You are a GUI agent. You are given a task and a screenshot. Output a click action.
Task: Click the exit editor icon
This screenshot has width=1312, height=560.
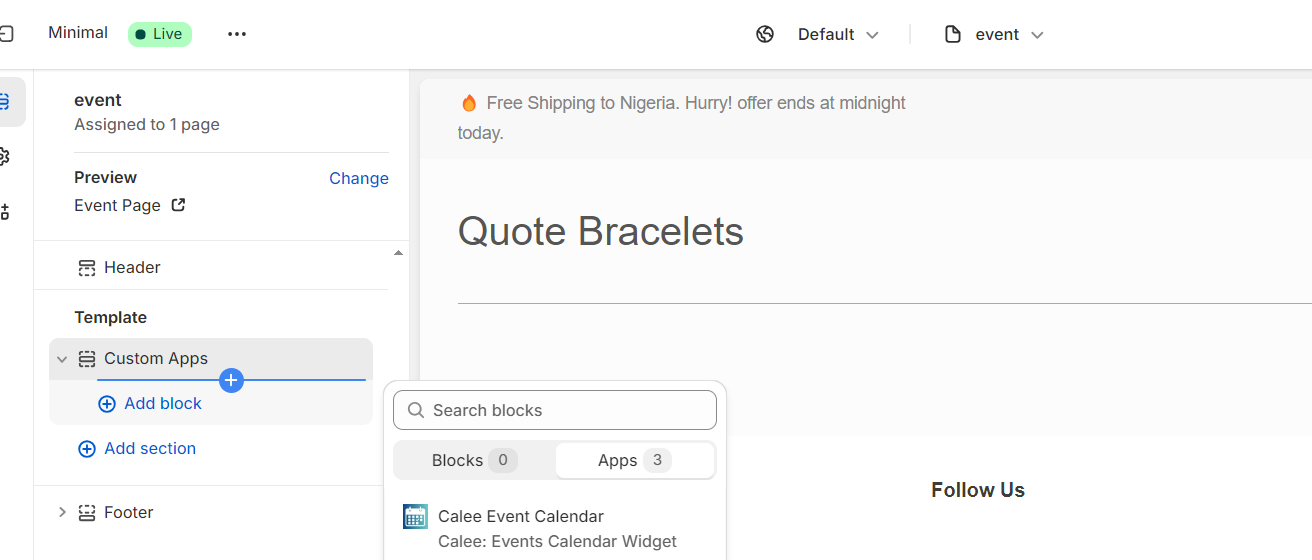6,34
